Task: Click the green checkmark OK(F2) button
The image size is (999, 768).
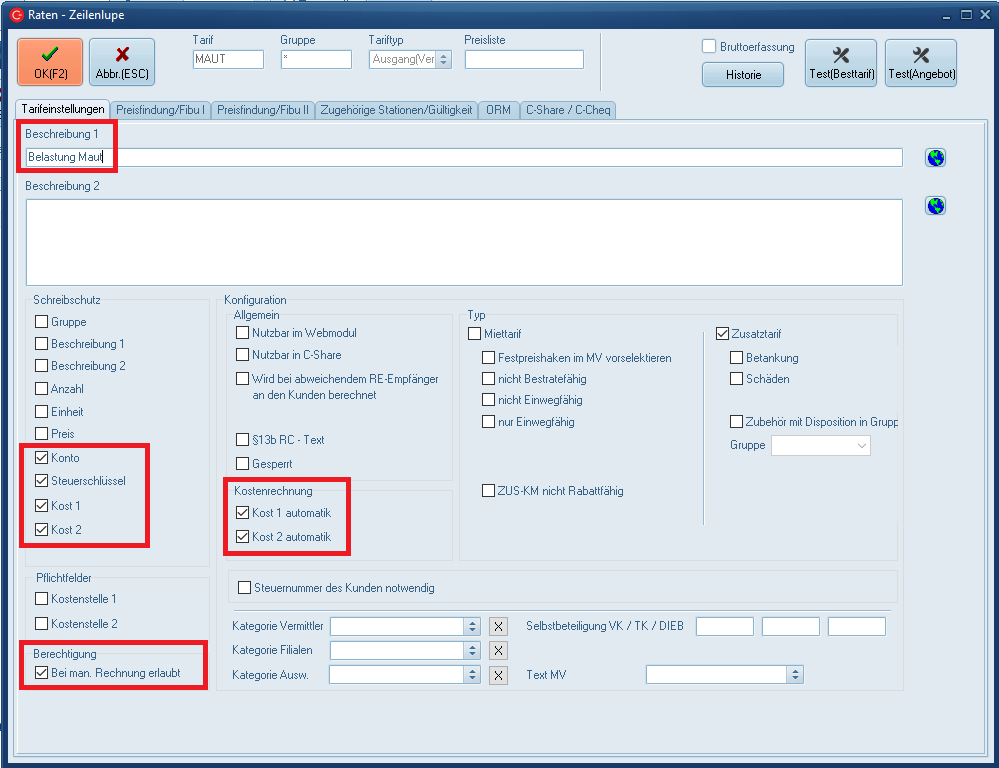Action: click(x=50, y=62)
